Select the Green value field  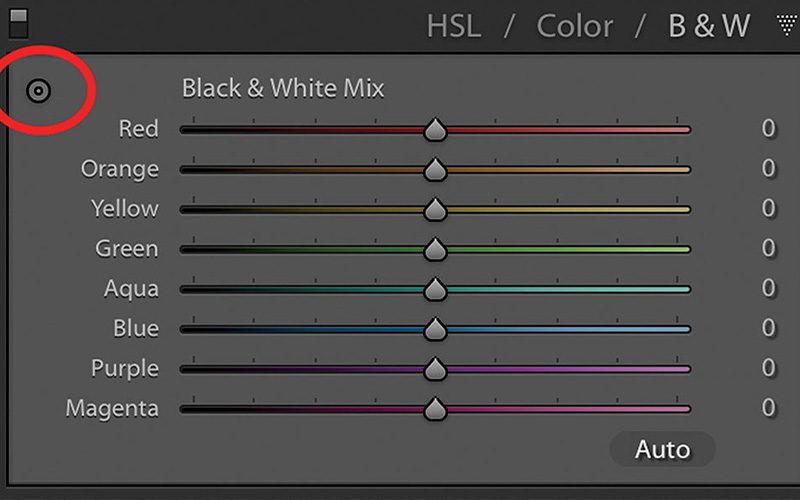pos(768,248)
